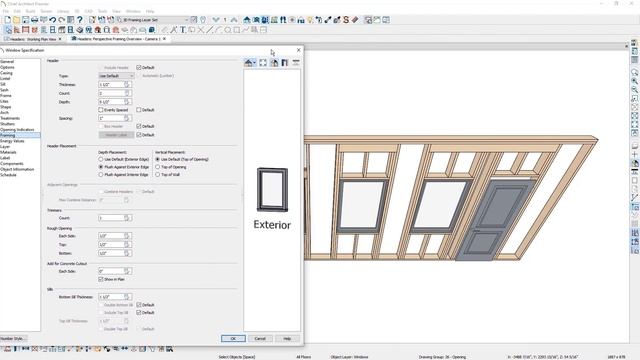640x360 pixels.
Task: Click the Help question mark icon
Action: coord(80,20)
